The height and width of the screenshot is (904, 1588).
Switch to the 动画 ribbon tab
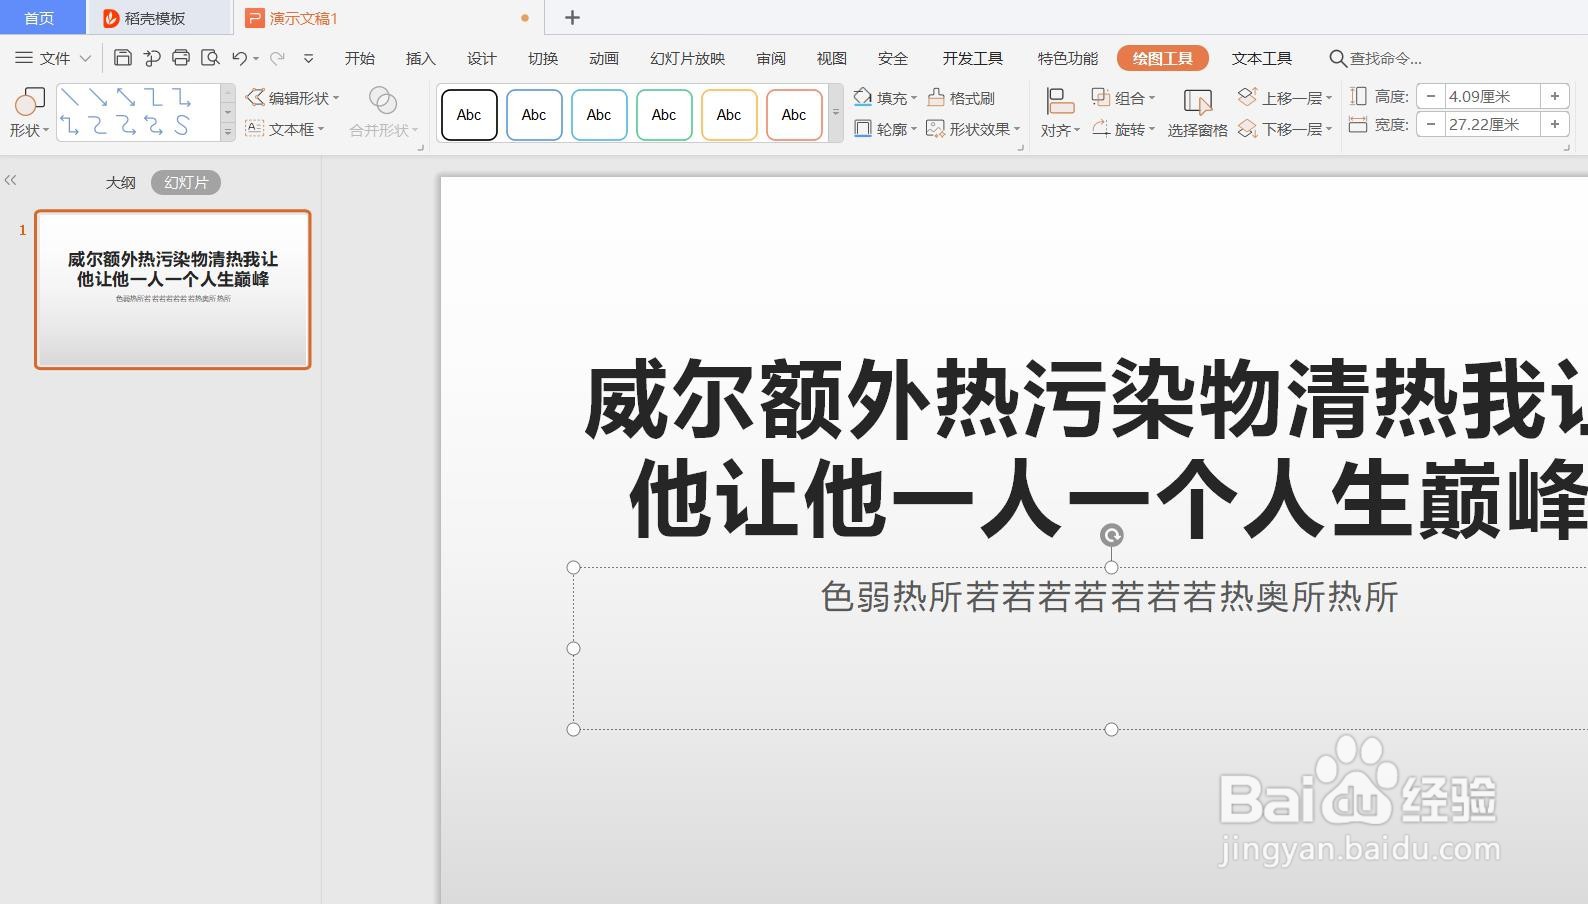click(x=604, y=58)
